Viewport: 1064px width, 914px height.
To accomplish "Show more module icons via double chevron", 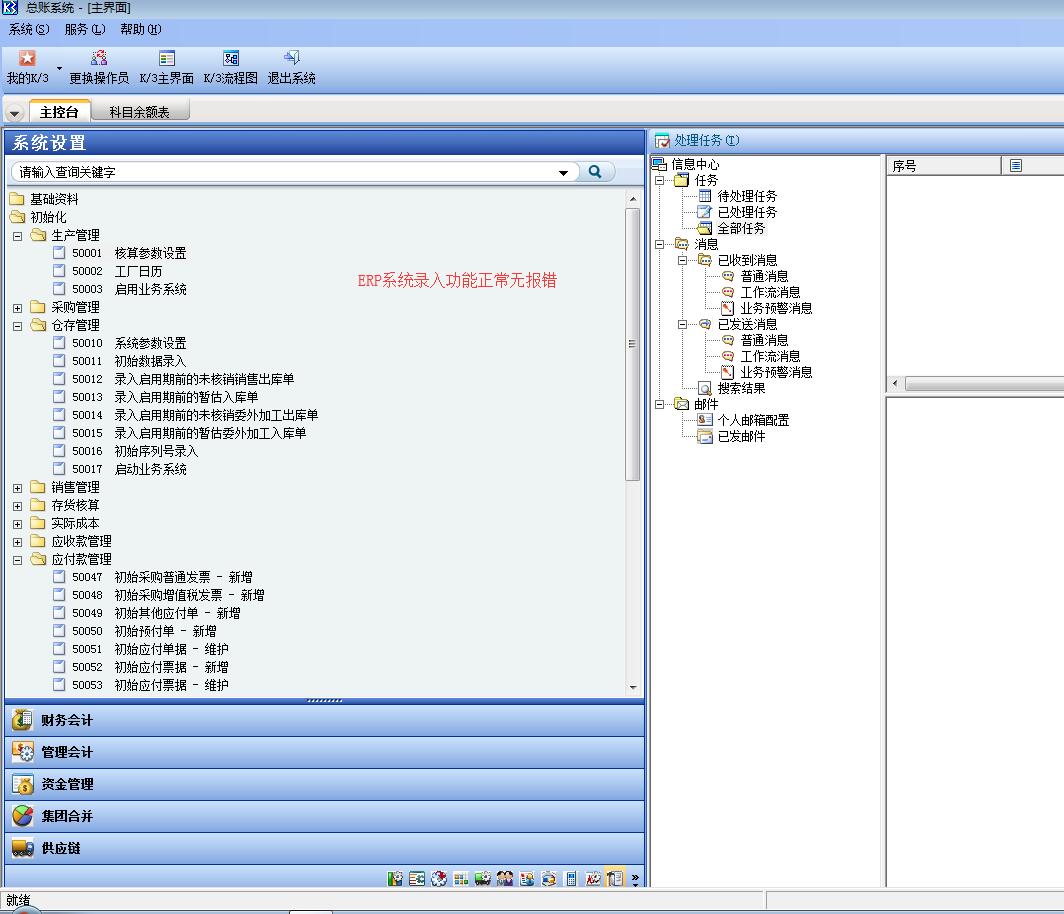I will click(x=635, y=879).
